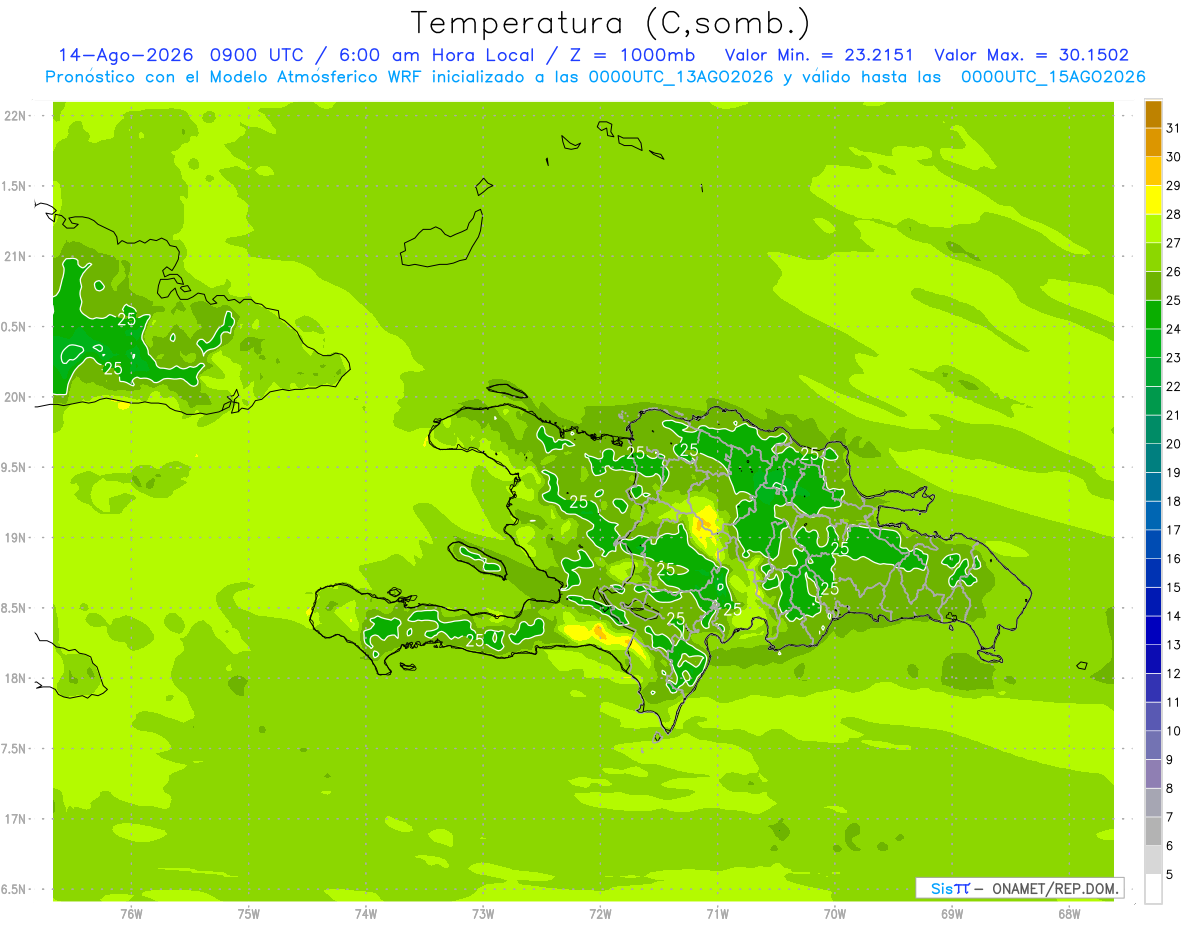This screenshot has height=927, width=1200.
Task: Click the "72W" longitude label
Action: (x=600, y=914)
